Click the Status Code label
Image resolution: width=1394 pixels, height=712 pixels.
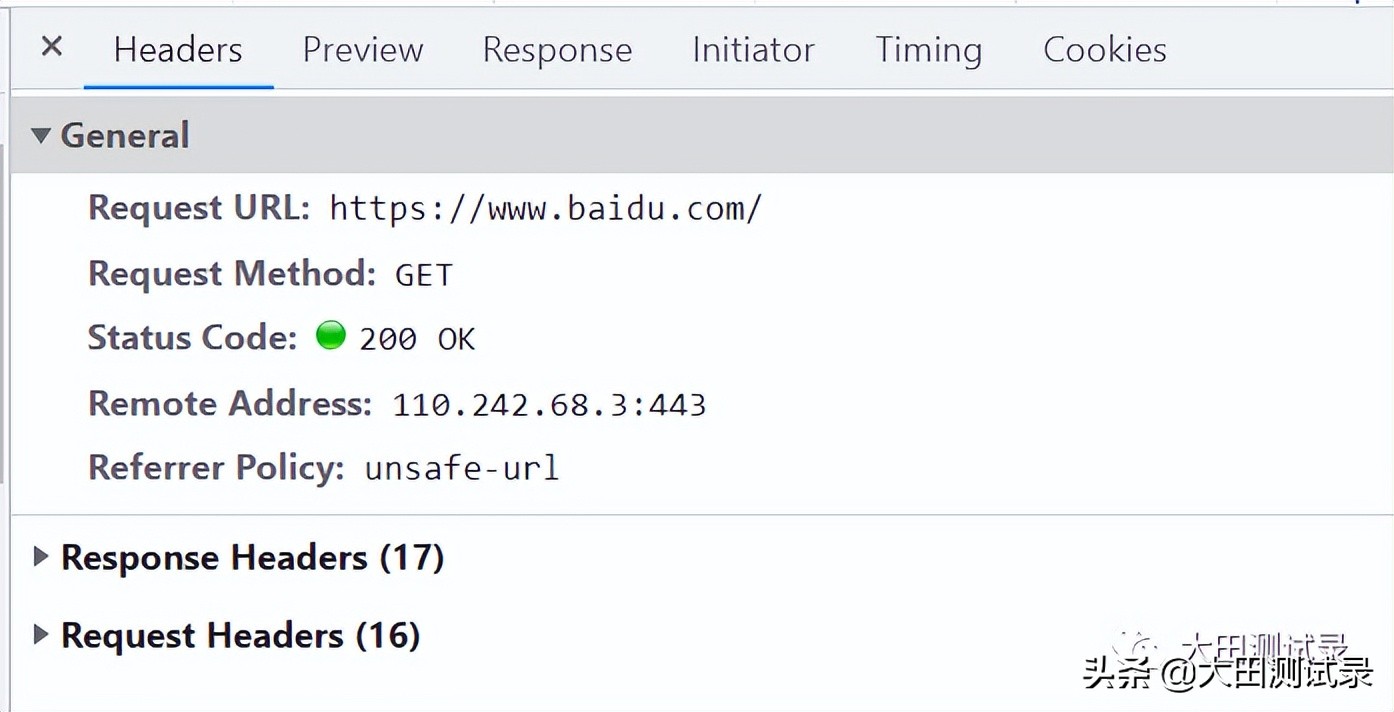click(x=192, y=337)
